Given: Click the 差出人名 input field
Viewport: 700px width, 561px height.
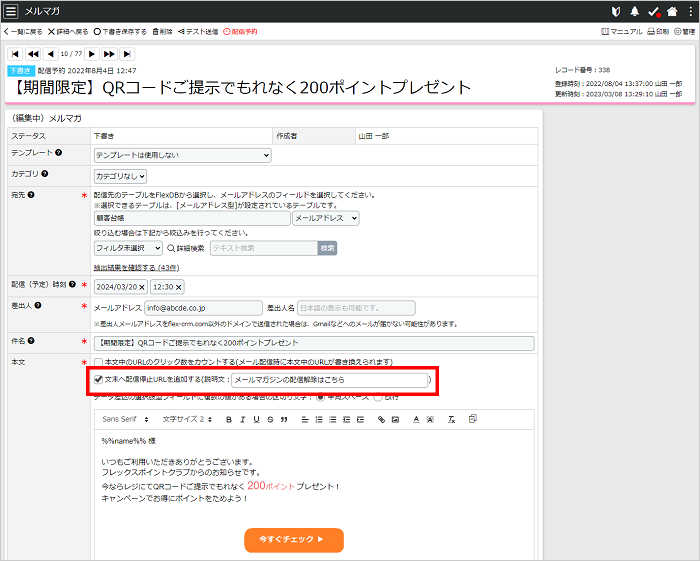Looking at the screenshot, I should [x=356, y=308].
